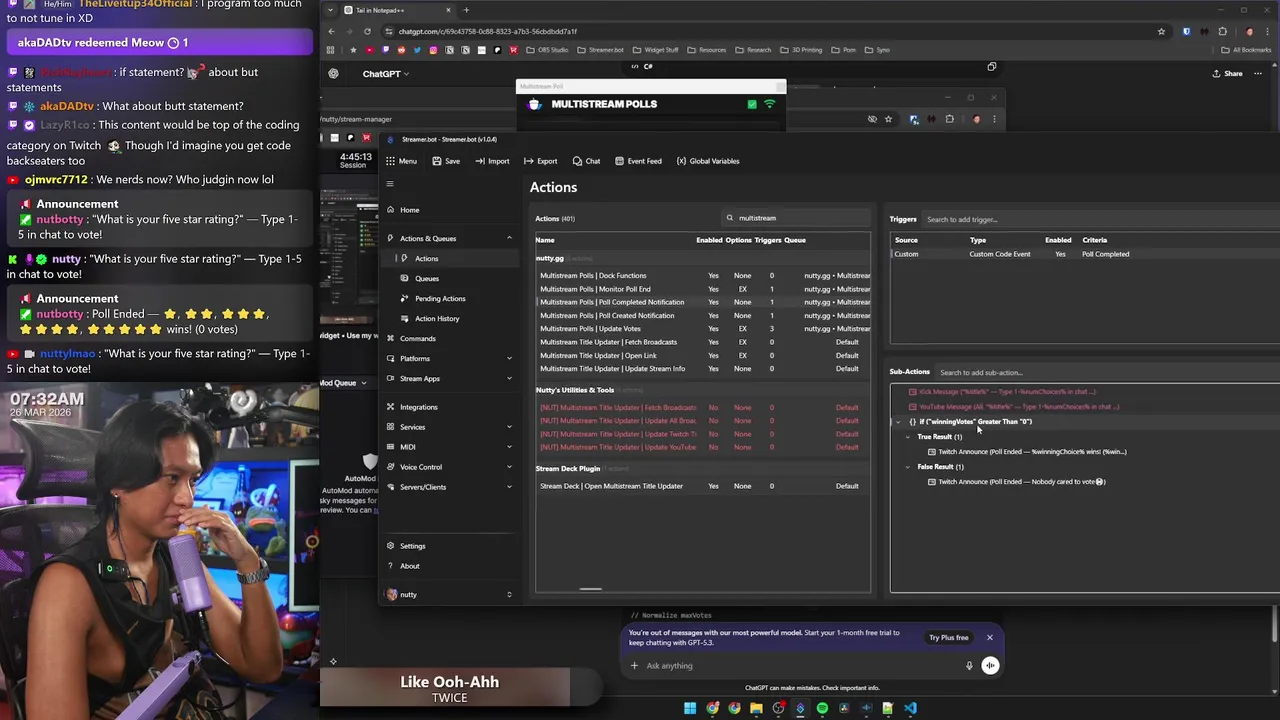Click the ChatGPT microphone dictation icon
Viewport: 1280px width, 720px height.
969,666
